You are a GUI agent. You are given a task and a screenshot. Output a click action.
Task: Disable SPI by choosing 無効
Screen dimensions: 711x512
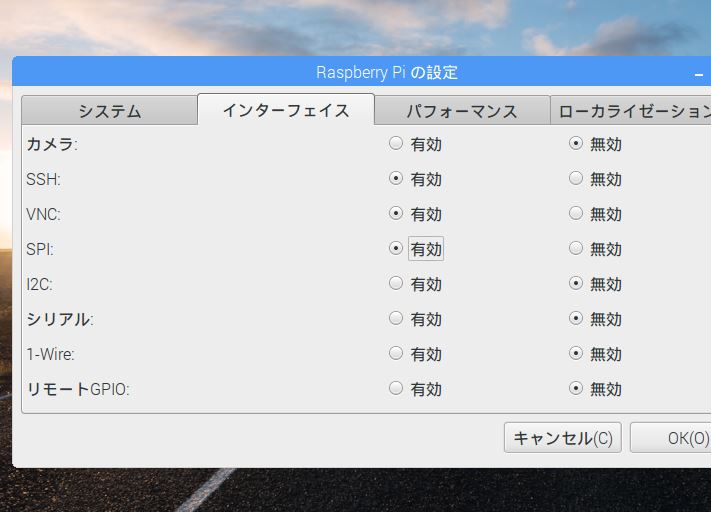click(576, 249)
